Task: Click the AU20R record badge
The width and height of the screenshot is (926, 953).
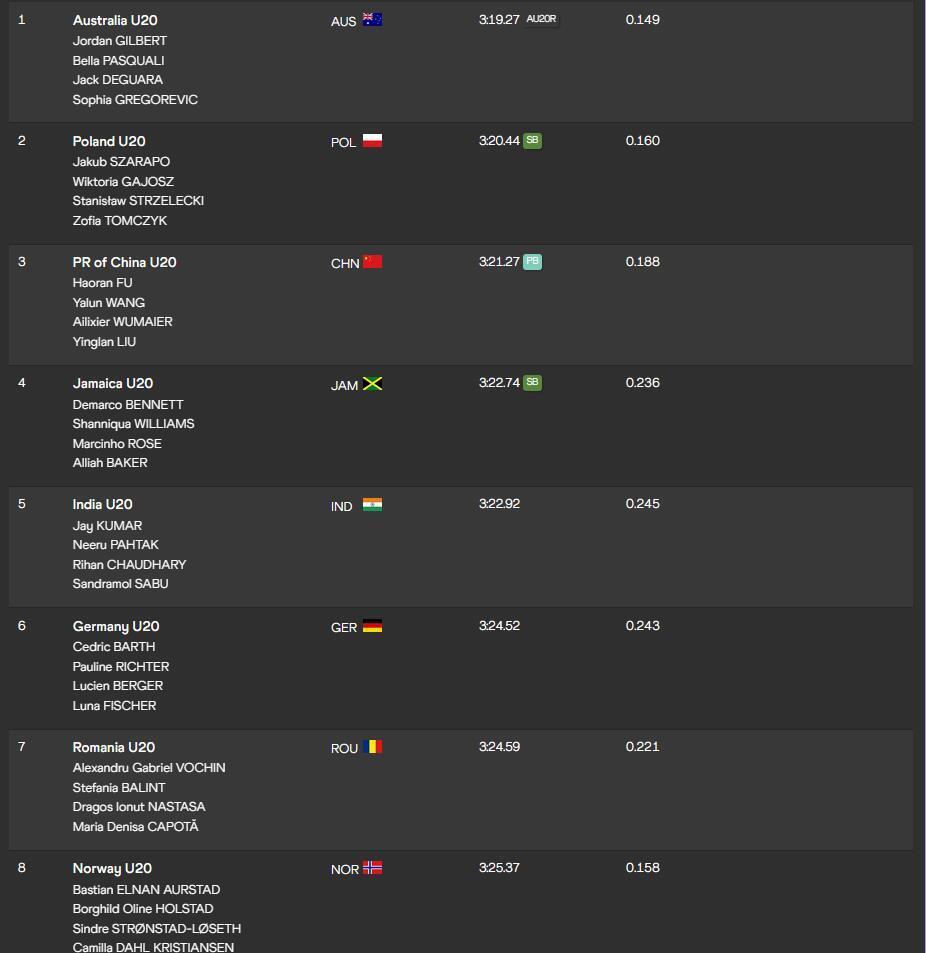Action: pyautogui.click(x=541, y=19)
